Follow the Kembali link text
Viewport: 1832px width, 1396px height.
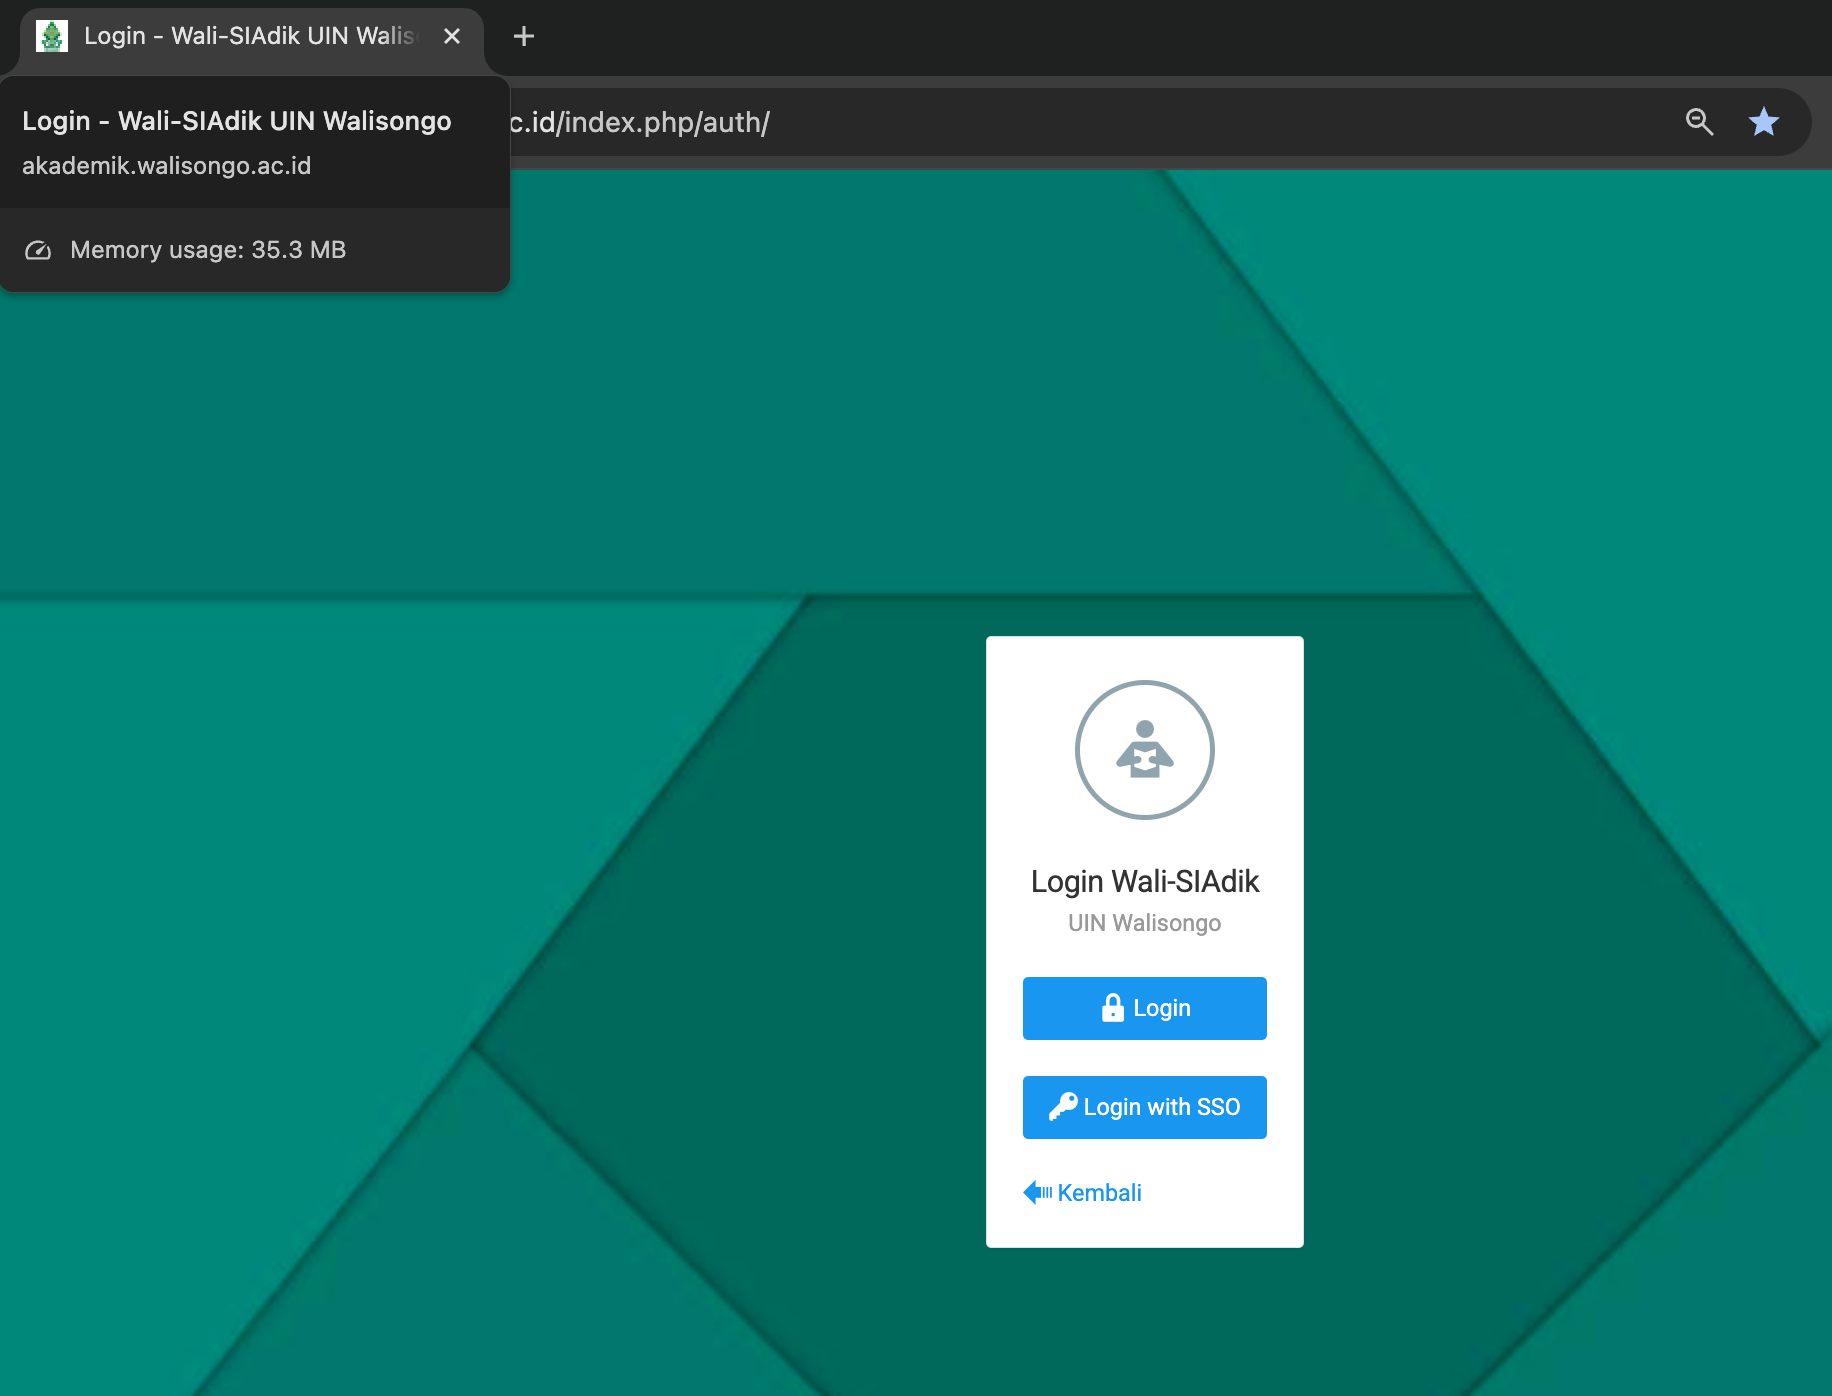click(x=1099, y=1193)
